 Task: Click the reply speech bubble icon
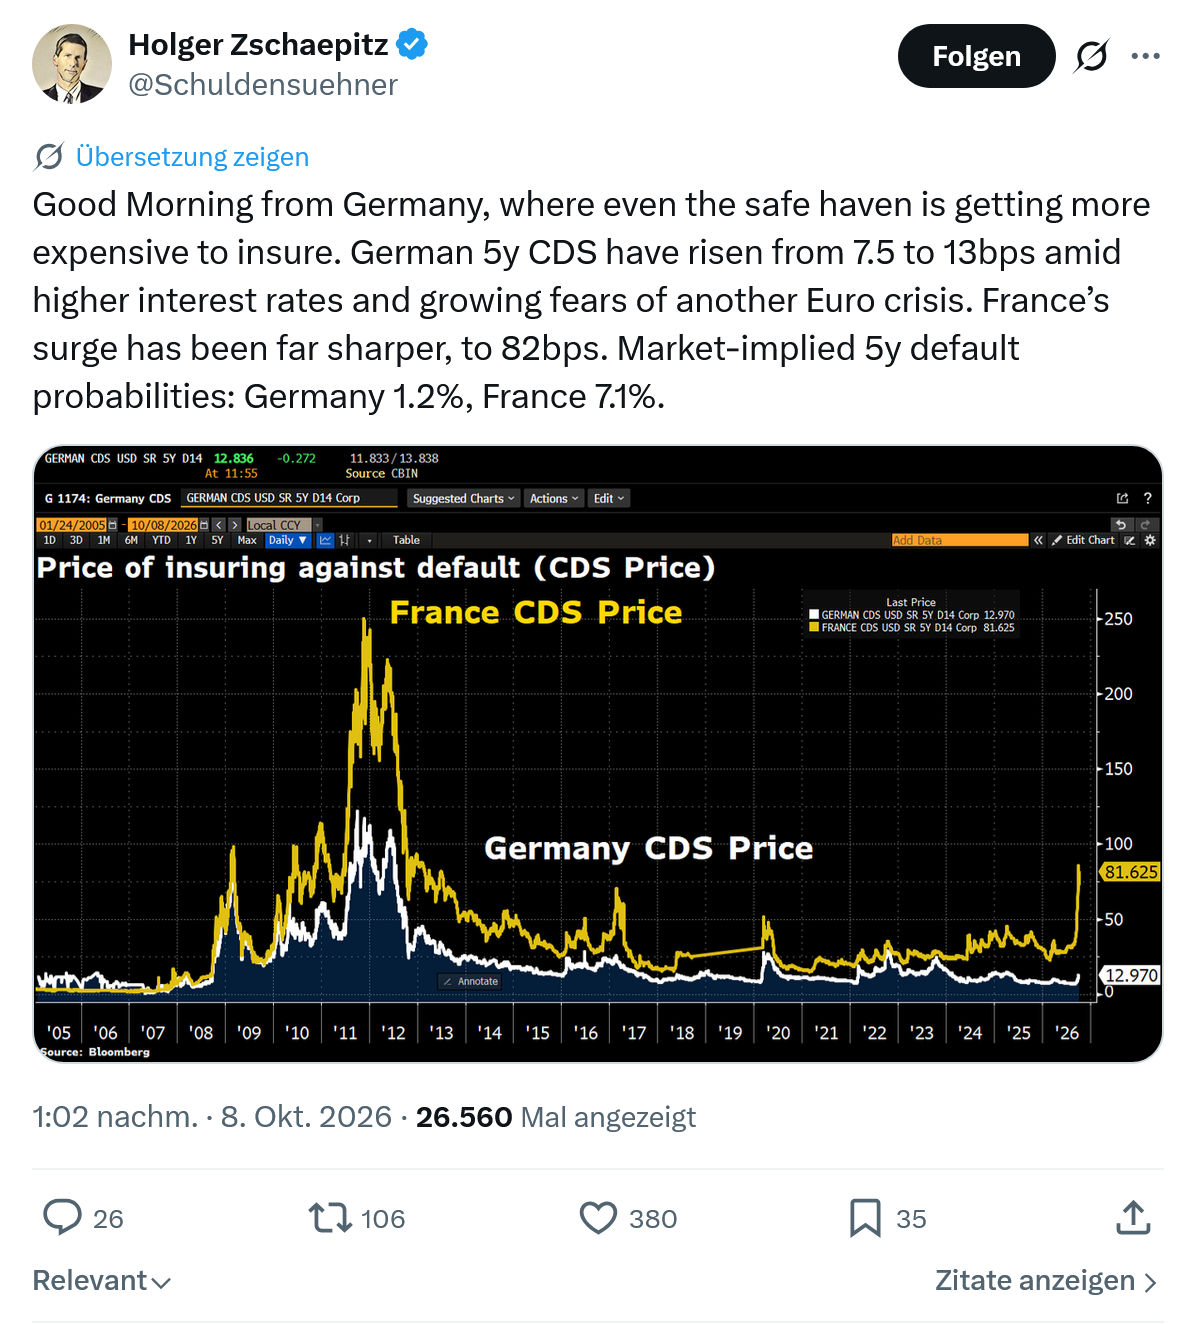pyautogui.click(x=62, y=1217)
